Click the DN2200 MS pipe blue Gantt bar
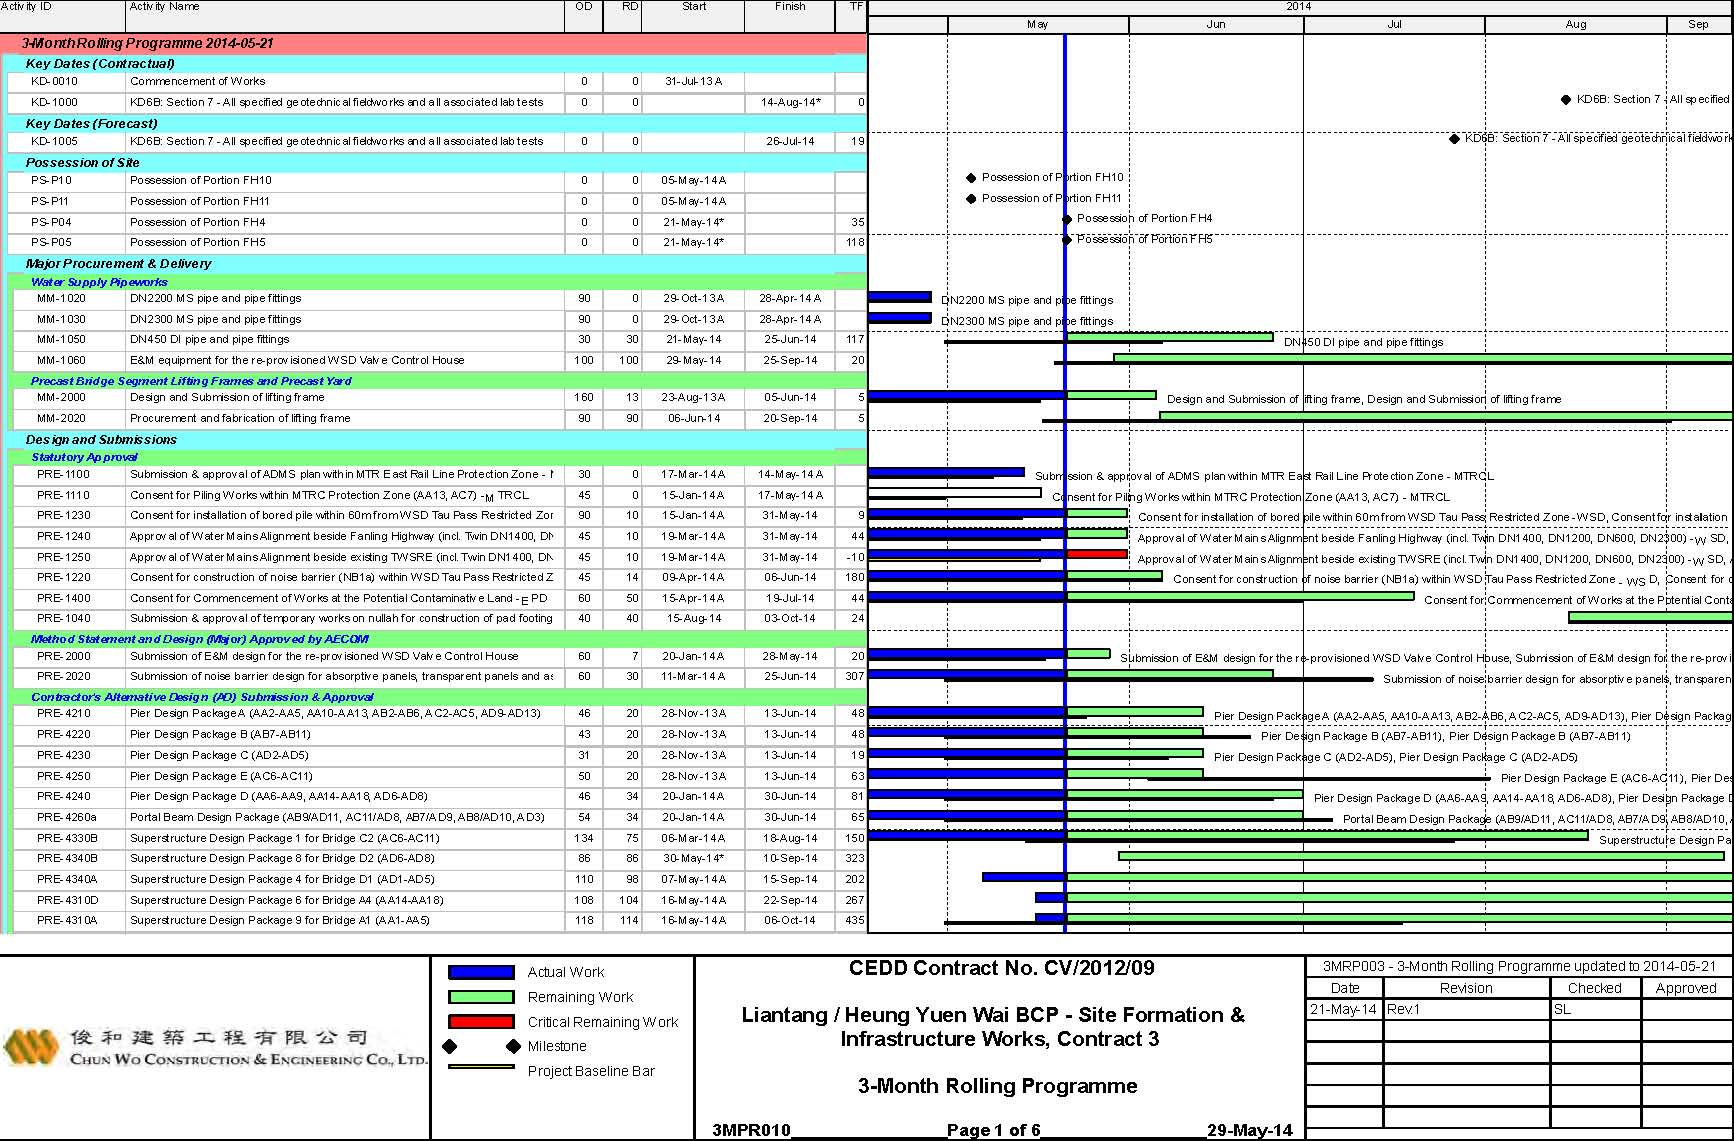The height and width of the screenshot is (1141, 1734). tap(900, 297)
